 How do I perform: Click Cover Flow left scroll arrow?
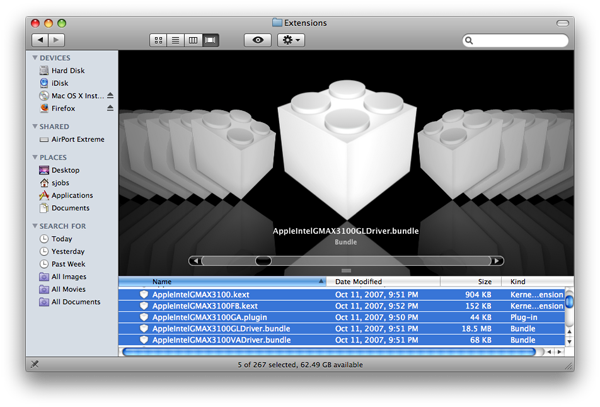(196, 261)
